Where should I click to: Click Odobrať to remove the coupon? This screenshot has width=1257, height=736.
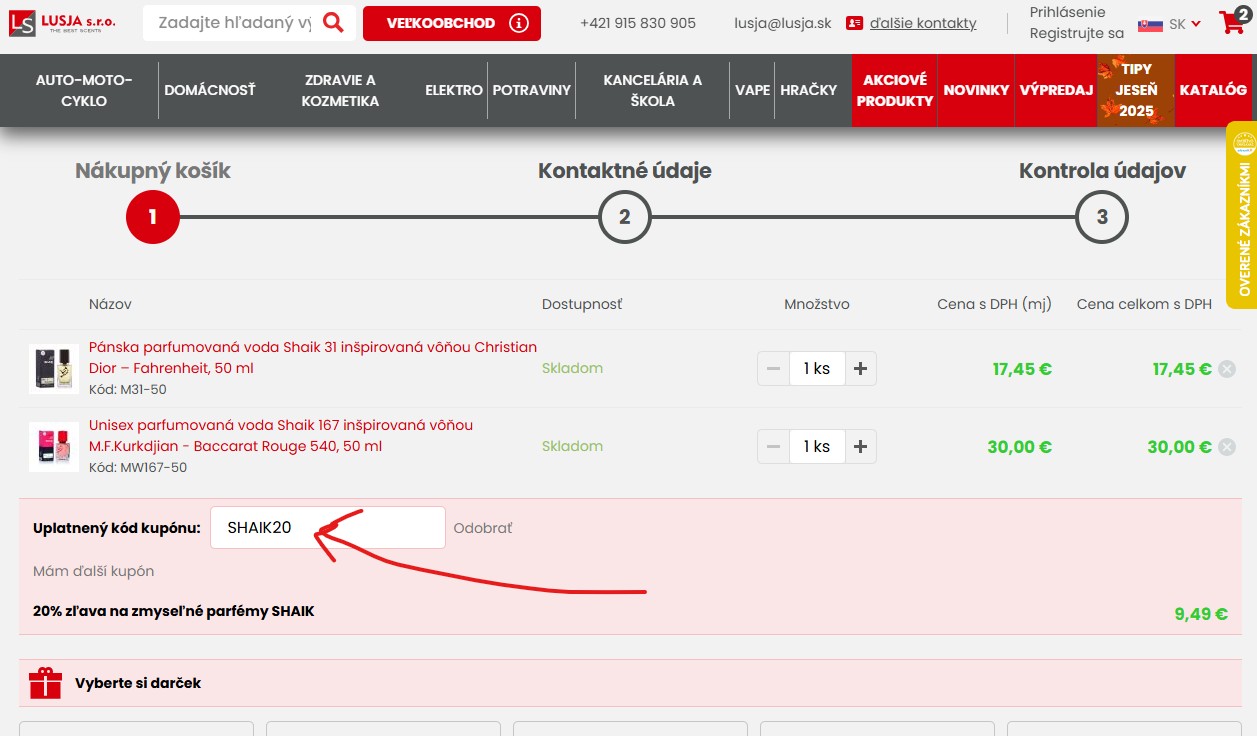coord(483,528)
